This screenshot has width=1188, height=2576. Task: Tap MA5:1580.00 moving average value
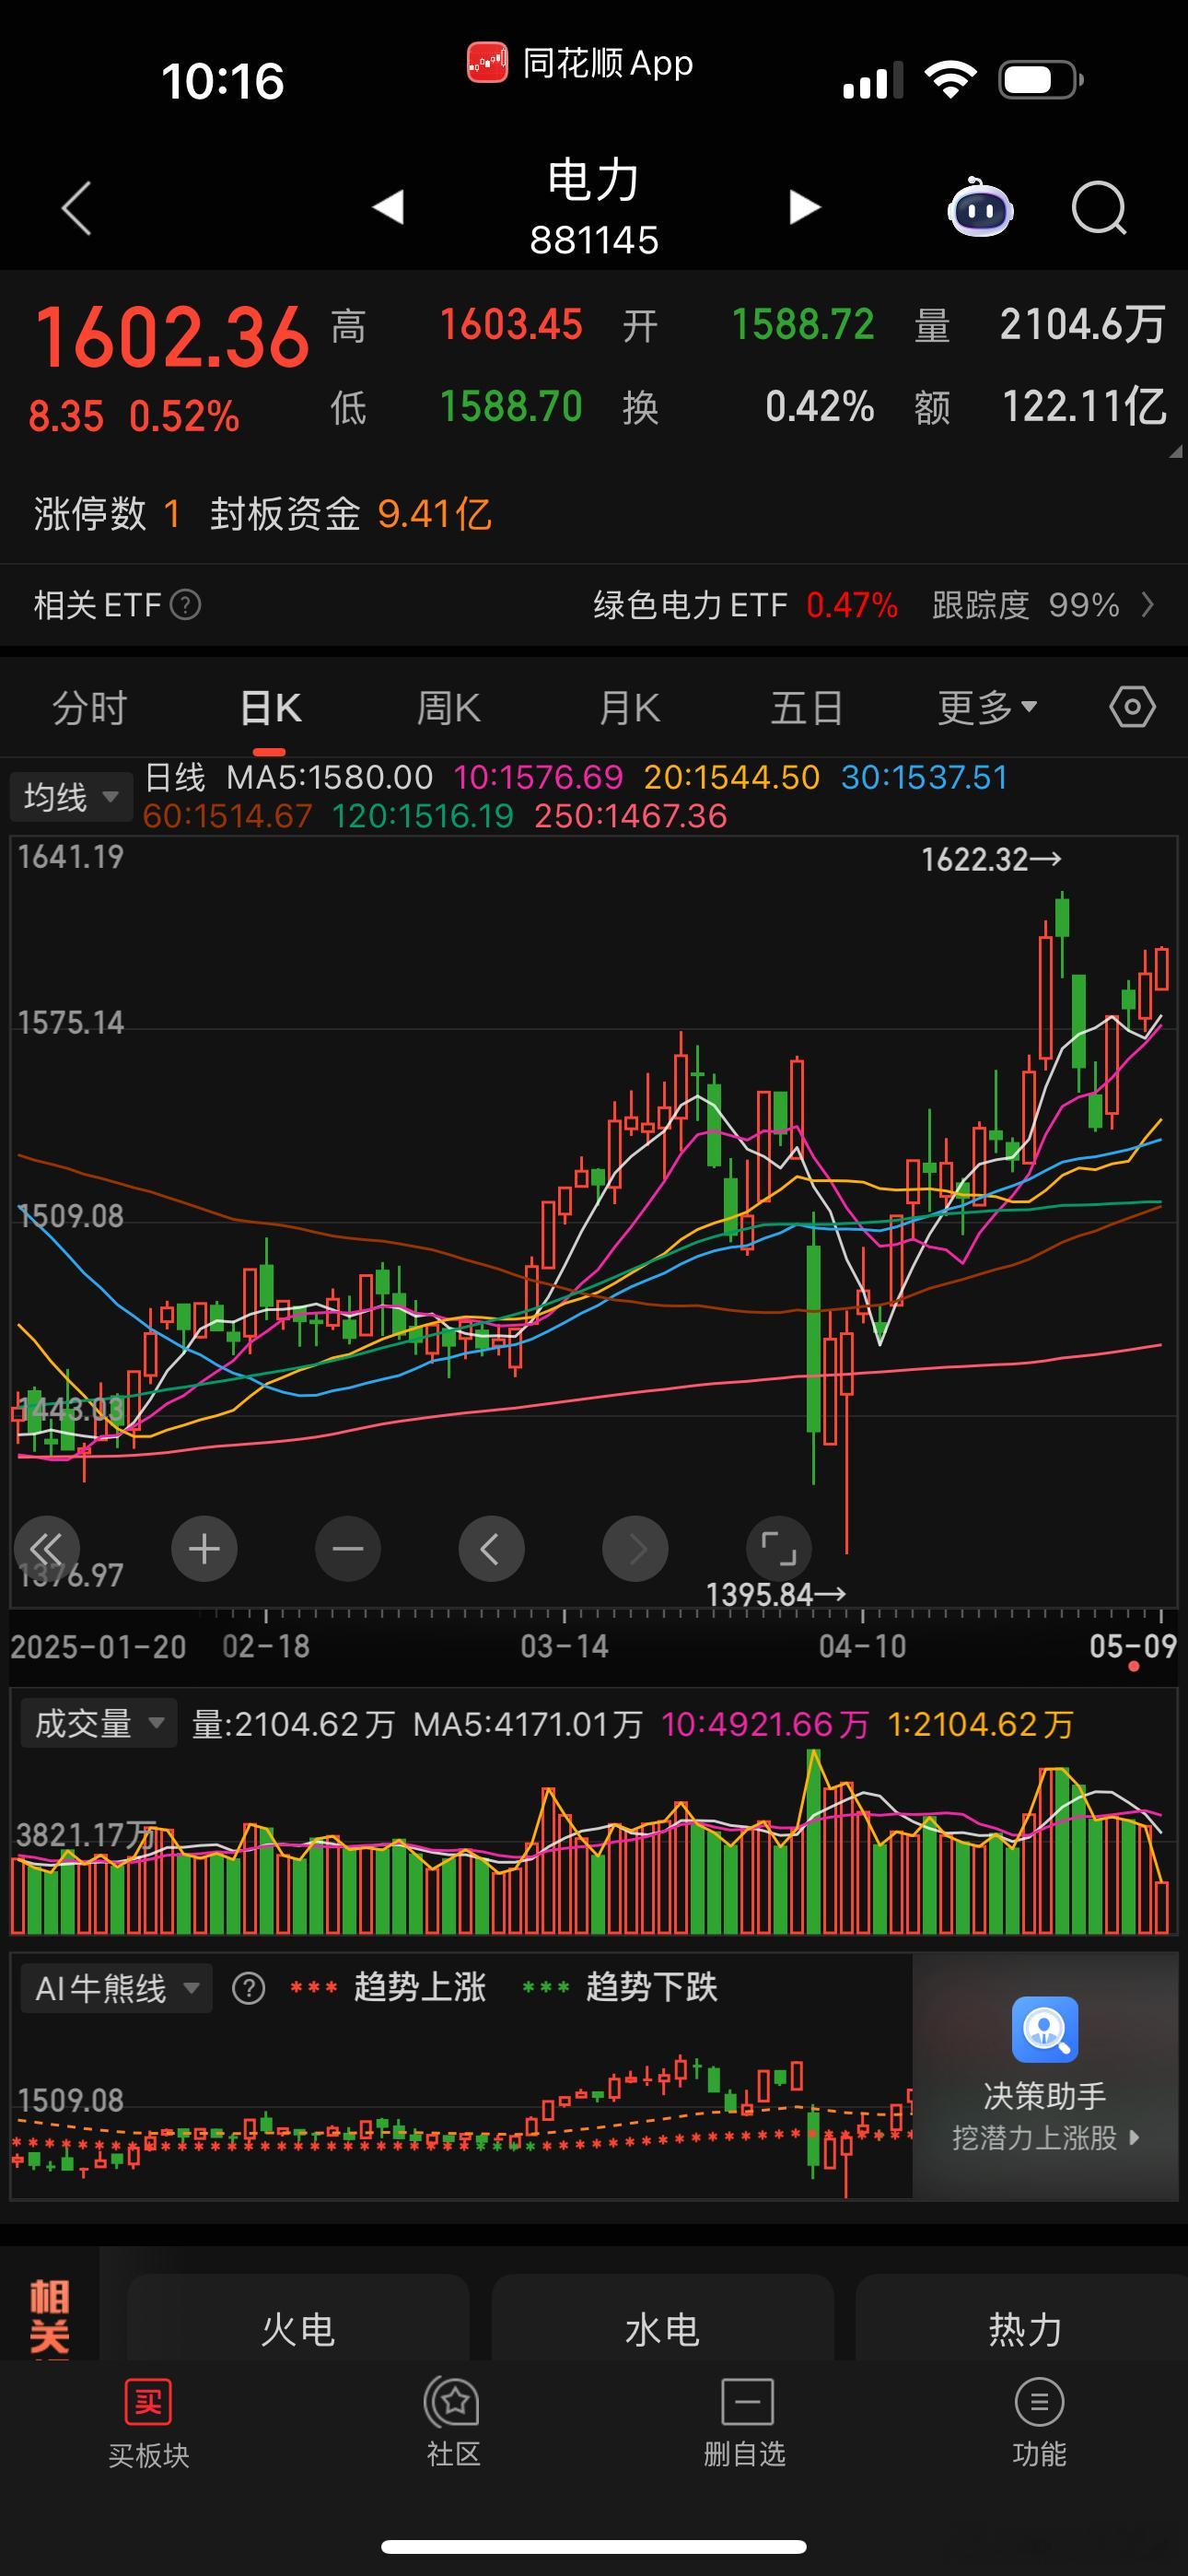pyautogui.click(x=330, y=777)
